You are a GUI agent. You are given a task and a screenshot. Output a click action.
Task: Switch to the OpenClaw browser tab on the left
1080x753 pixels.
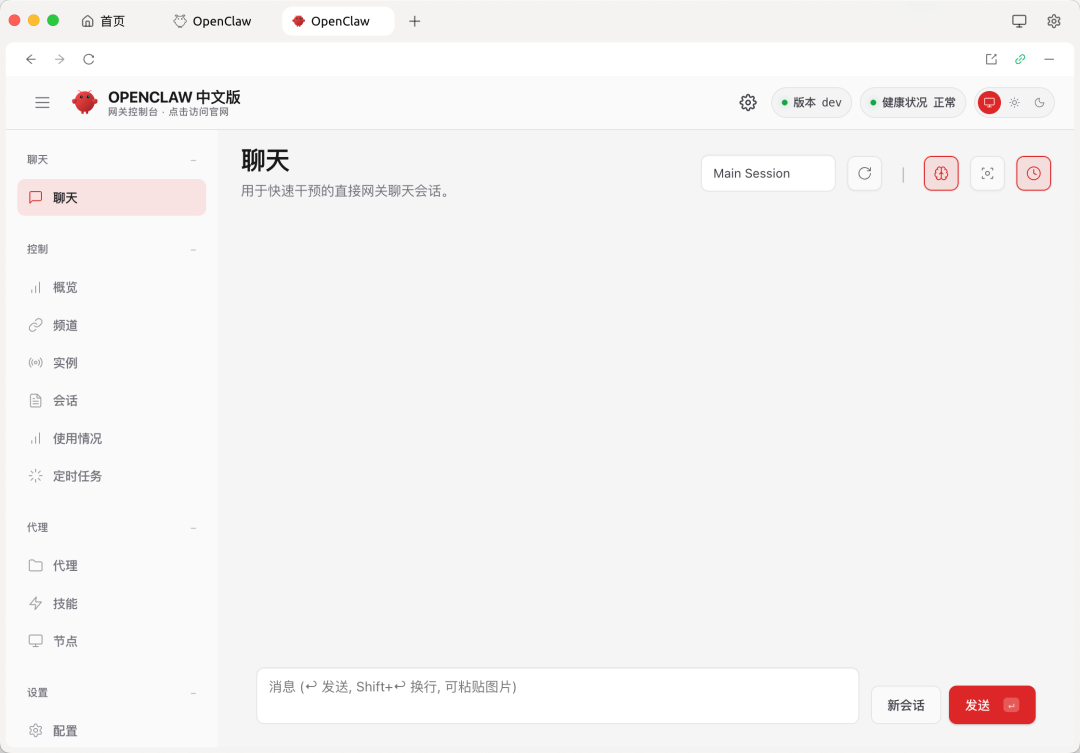click(211, 20)
